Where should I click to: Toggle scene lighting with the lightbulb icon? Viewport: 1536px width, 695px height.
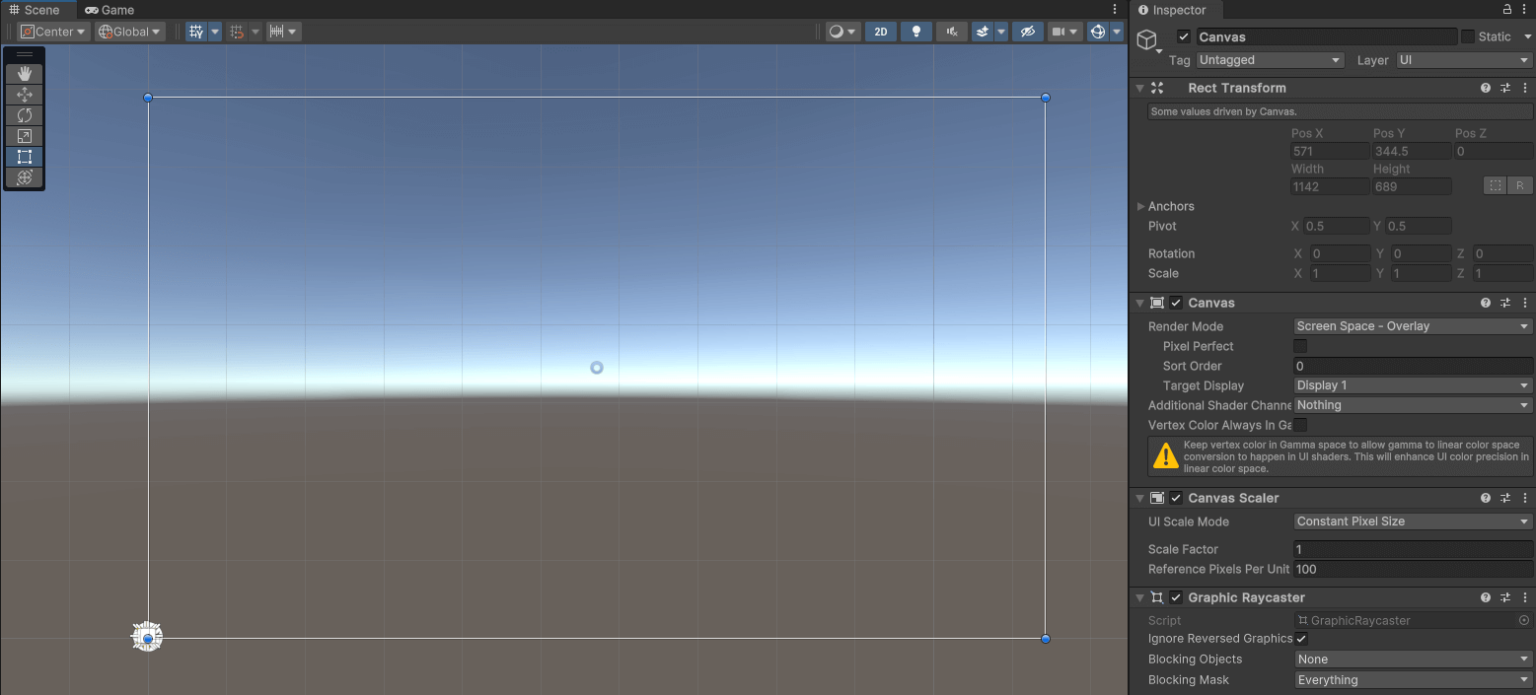tap(915, 32)
